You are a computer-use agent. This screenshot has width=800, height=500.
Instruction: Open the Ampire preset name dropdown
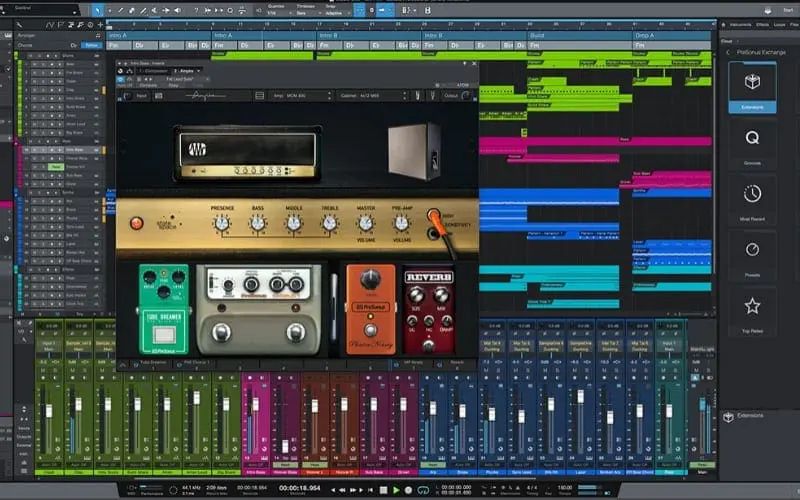(x=186, y=79)
